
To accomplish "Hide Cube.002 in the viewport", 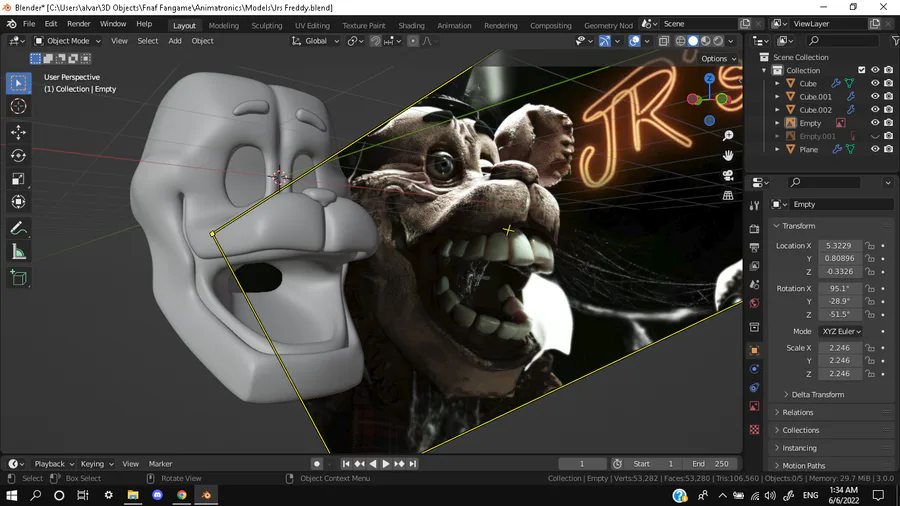I will pyautogui.click(x=875, y=110).
